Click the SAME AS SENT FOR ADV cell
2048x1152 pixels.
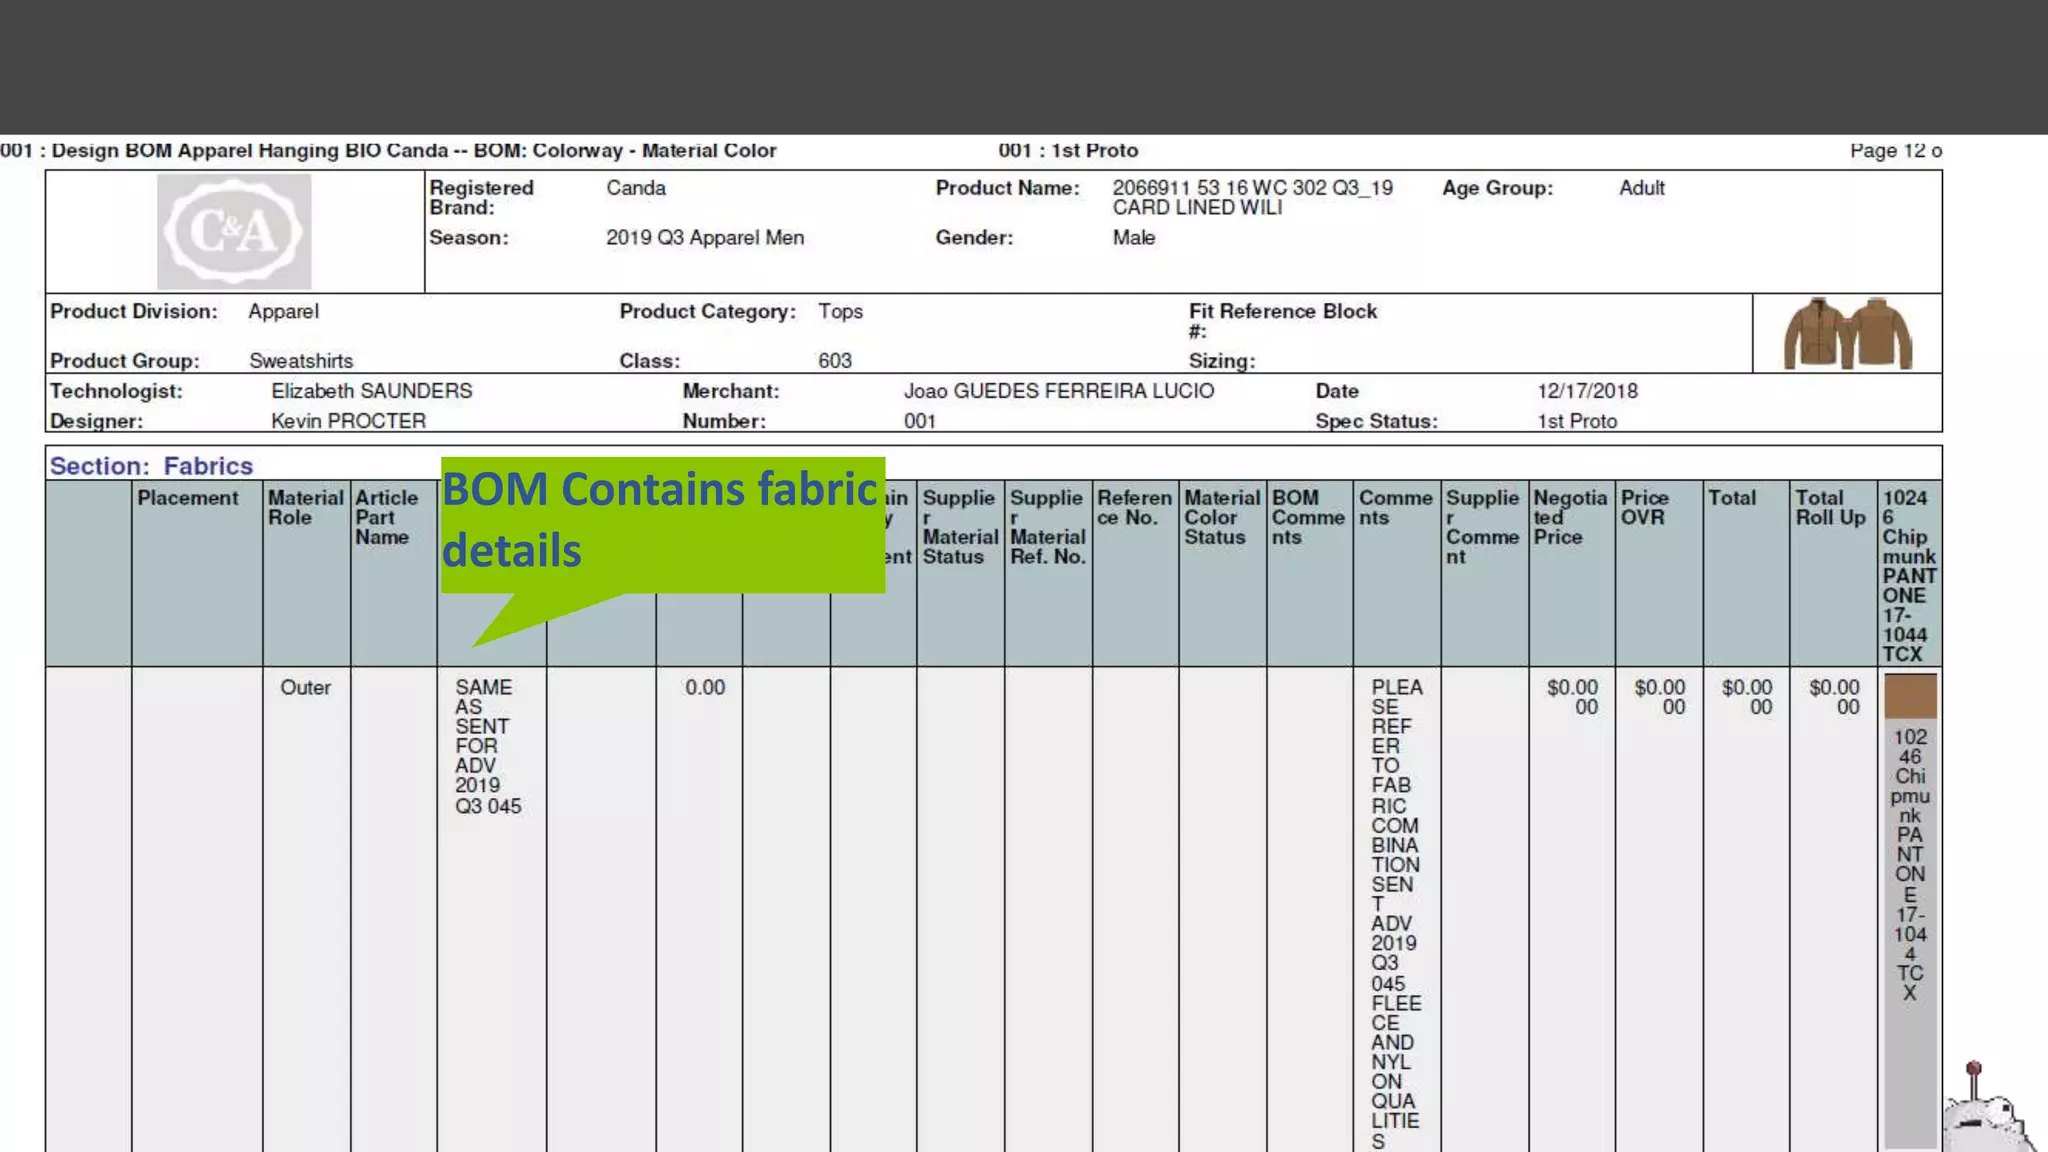tap(488, 746)
